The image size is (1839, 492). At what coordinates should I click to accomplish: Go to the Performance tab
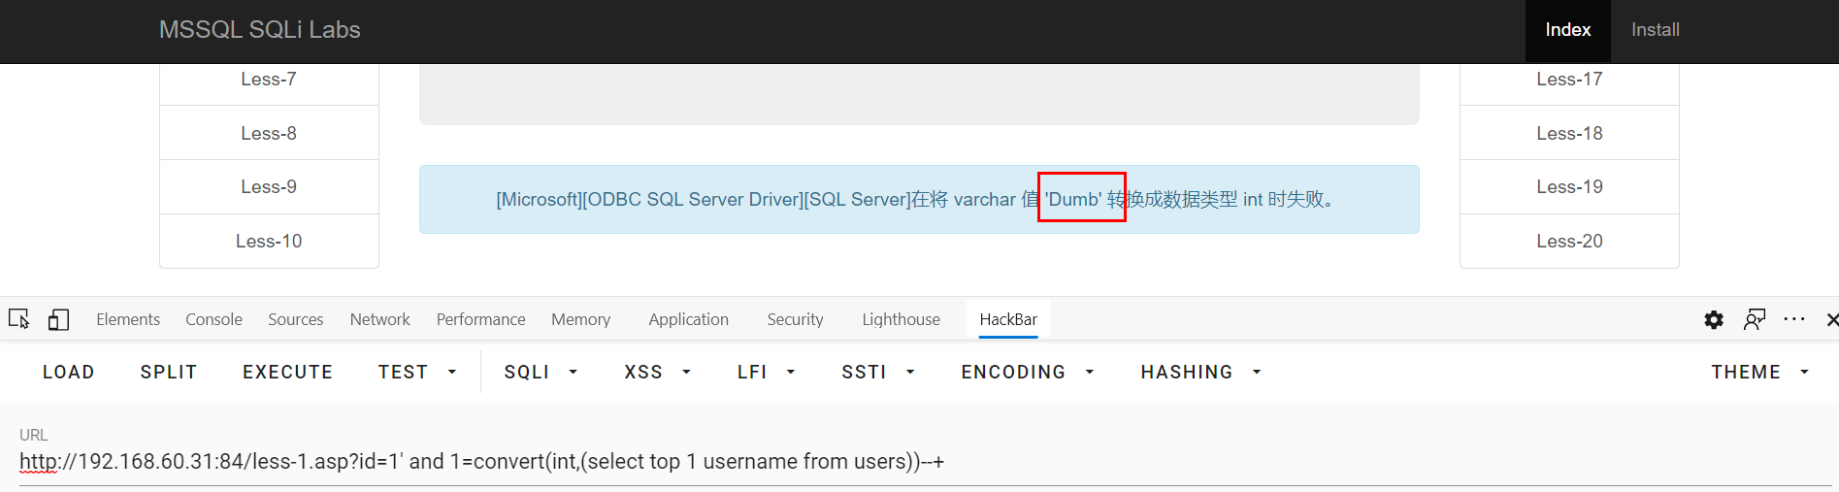(481, 319)
